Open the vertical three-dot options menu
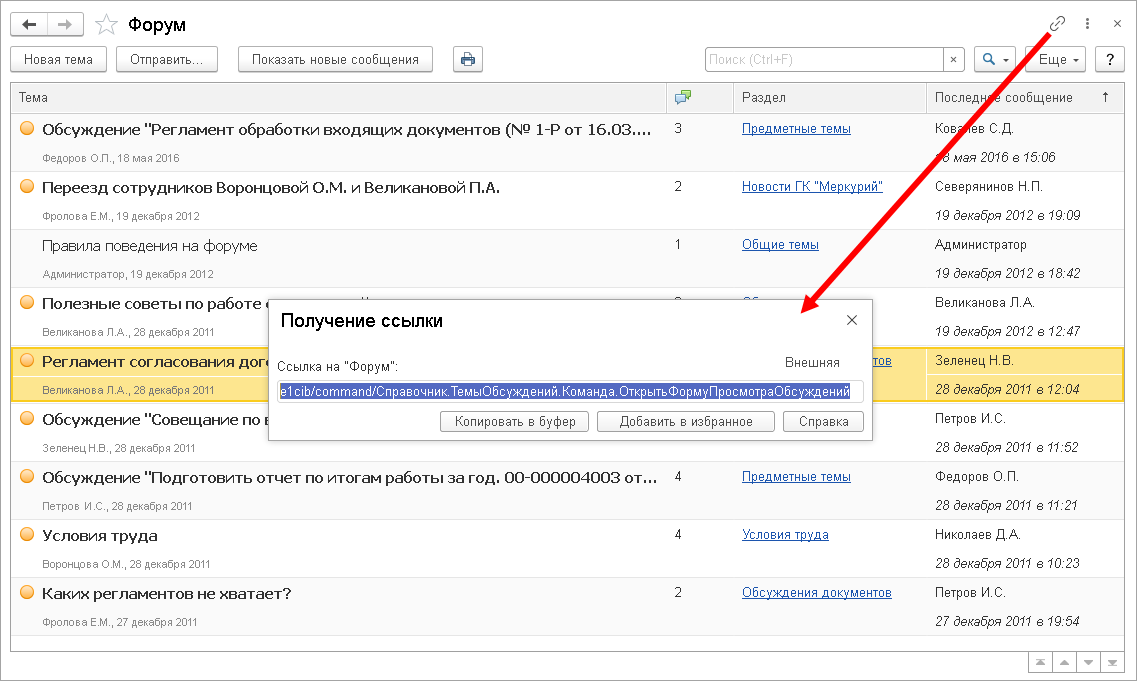Screen dimensions: 1137x681 [1087, 24]
